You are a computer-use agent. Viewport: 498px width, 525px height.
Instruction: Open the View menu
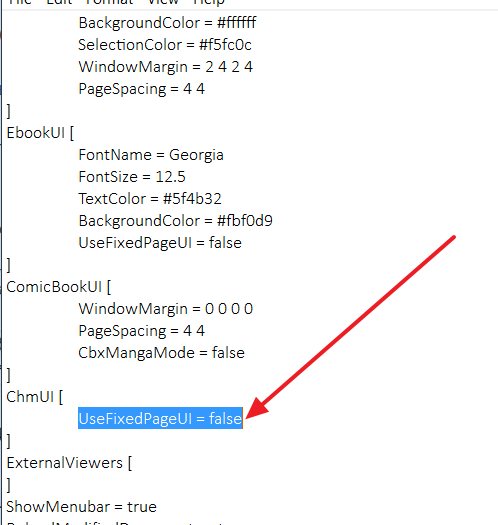point(163,2)
